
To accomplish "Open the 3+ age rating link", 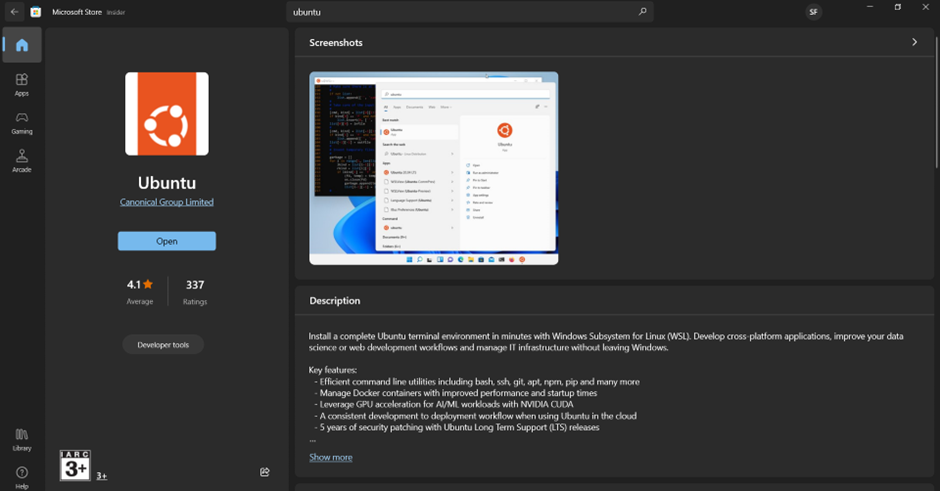I will (102, 476).
